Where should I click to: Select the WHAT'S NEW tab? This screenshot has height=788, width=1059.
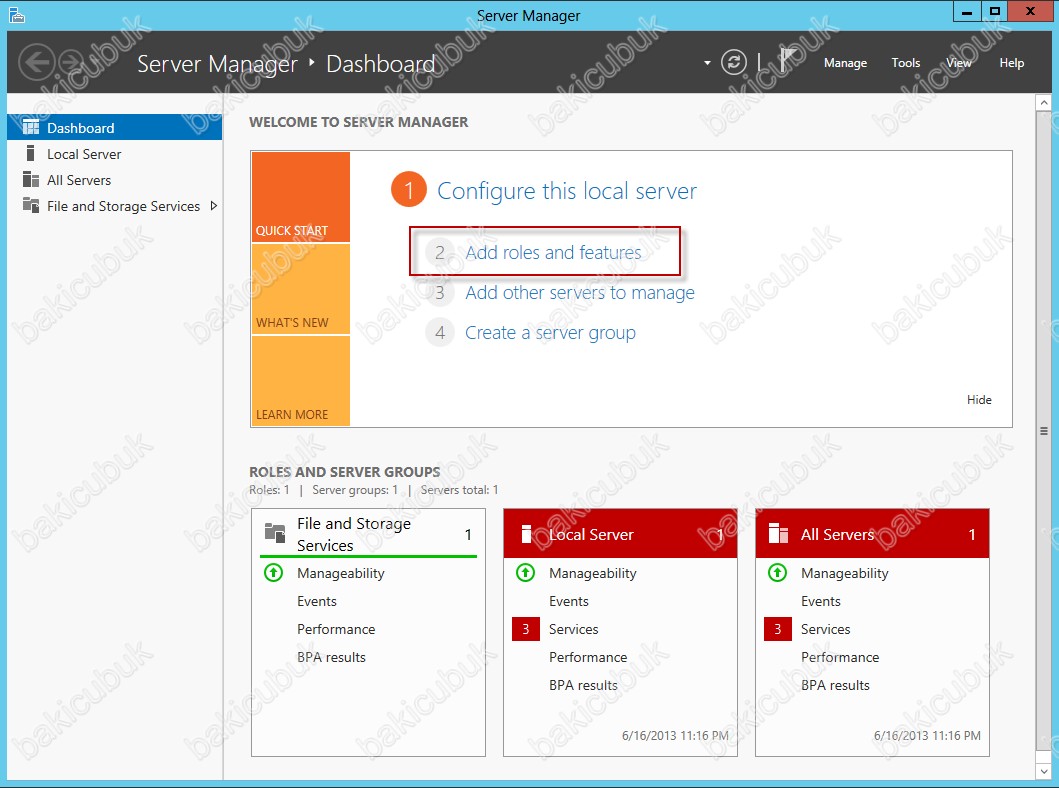301,289
